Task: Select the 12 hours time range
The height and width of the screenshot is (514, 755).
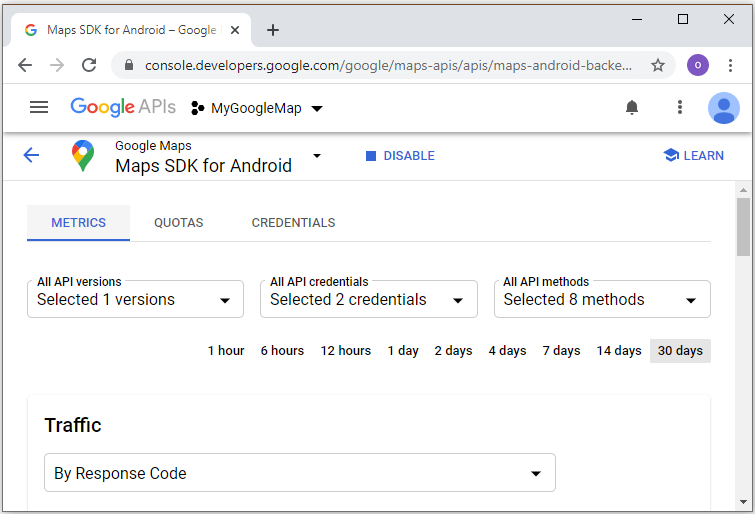Action: click(346, 351)
